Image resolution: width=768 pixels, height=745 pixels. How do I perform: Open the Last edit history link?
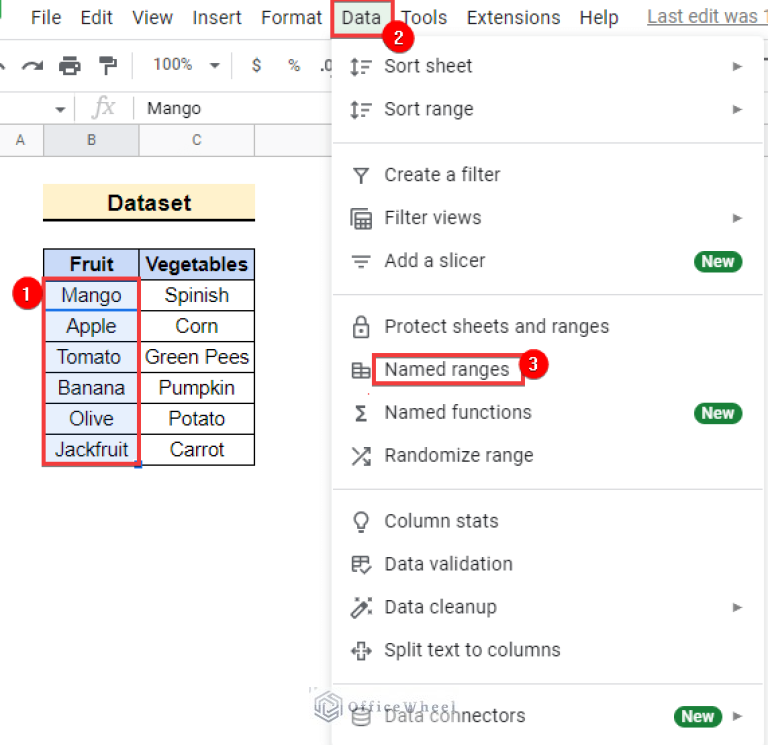[706, 18]
